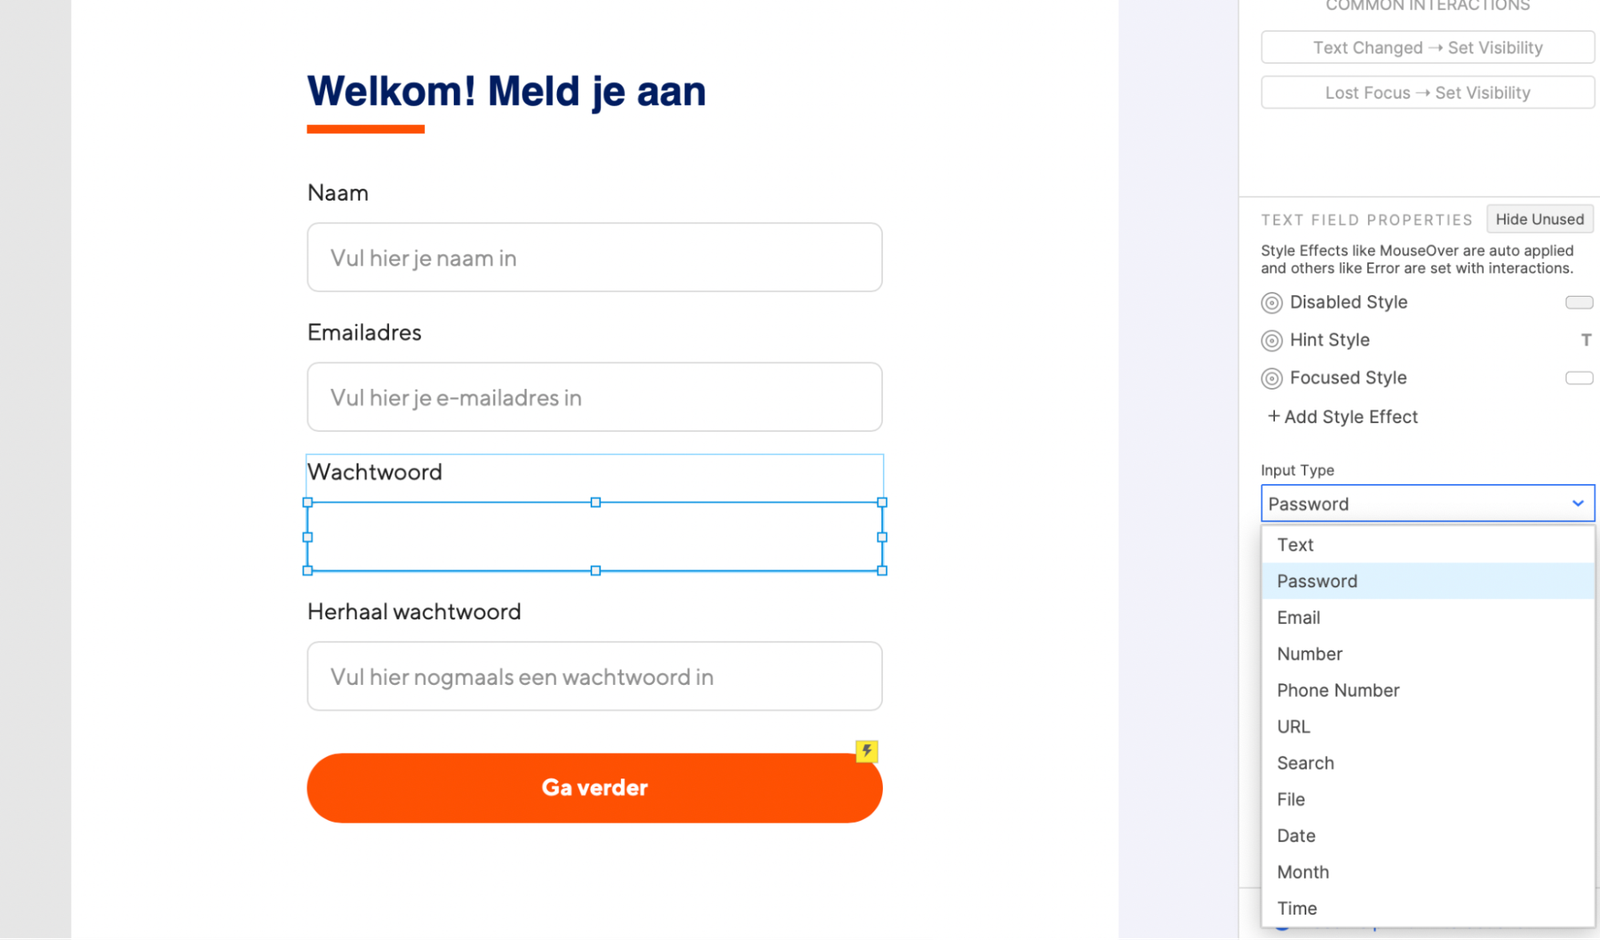The width and height of the screenshot is (1600, 940).
Task: Click the blue chevron on Input Type selector
Action: 1578,503
